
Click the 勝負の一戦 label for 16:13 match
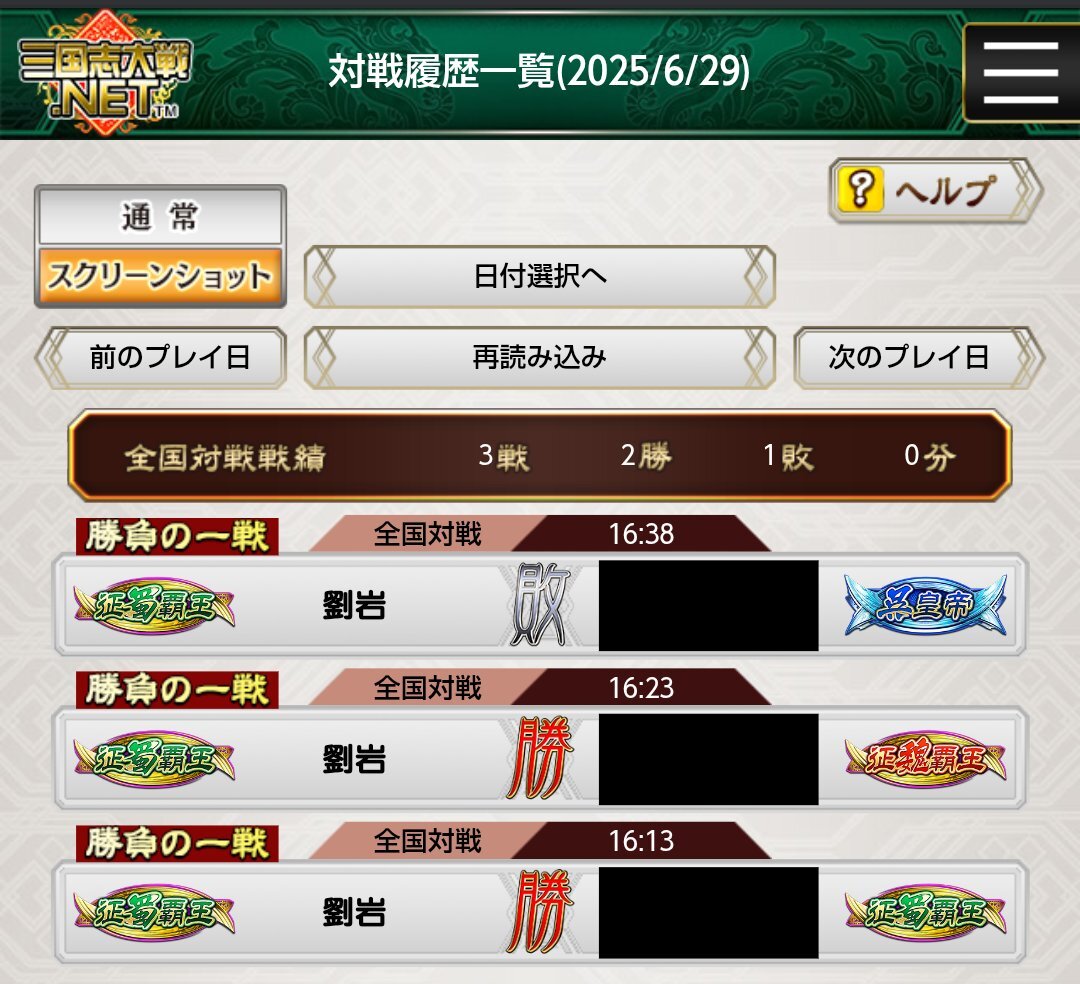[177, 844]
